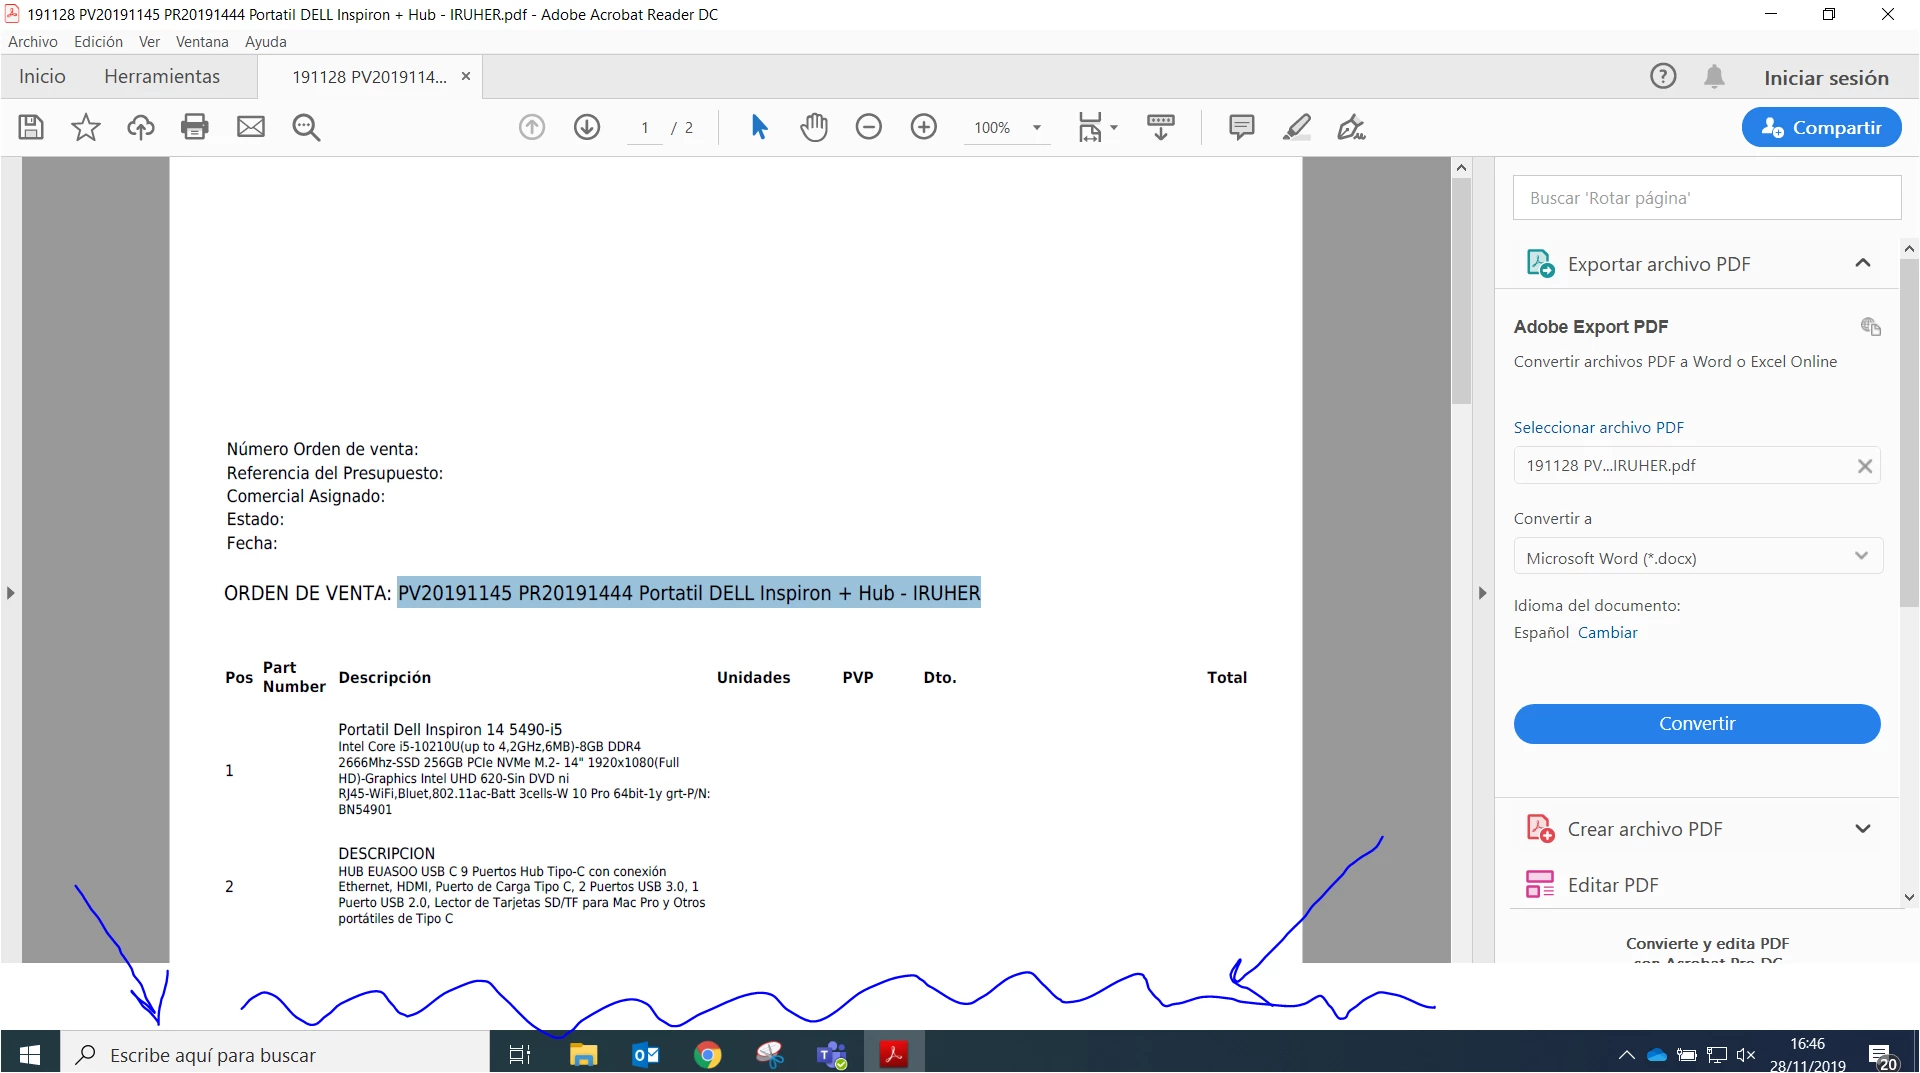Open the fit page dropdown arrow
1920x1073 pixels.
coord(1114,127)
